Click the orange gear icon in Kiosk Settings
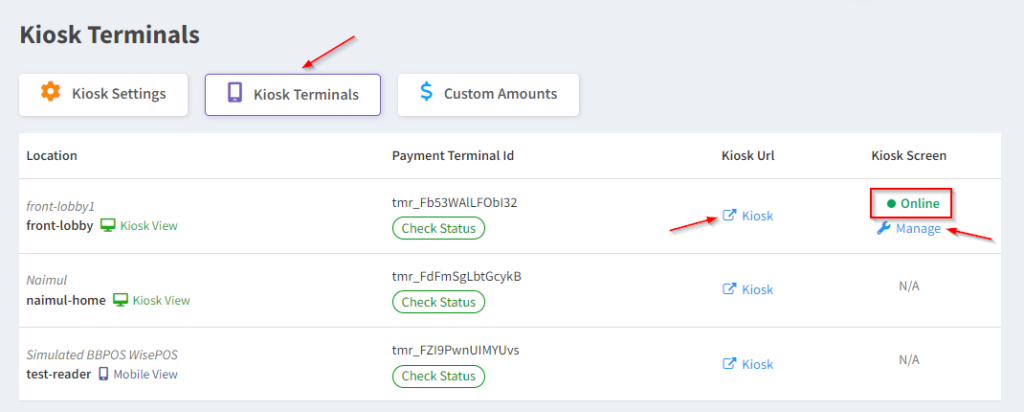Image resolution: width=1024 pixels, height=412 pixels. click(x=50, y=93)
